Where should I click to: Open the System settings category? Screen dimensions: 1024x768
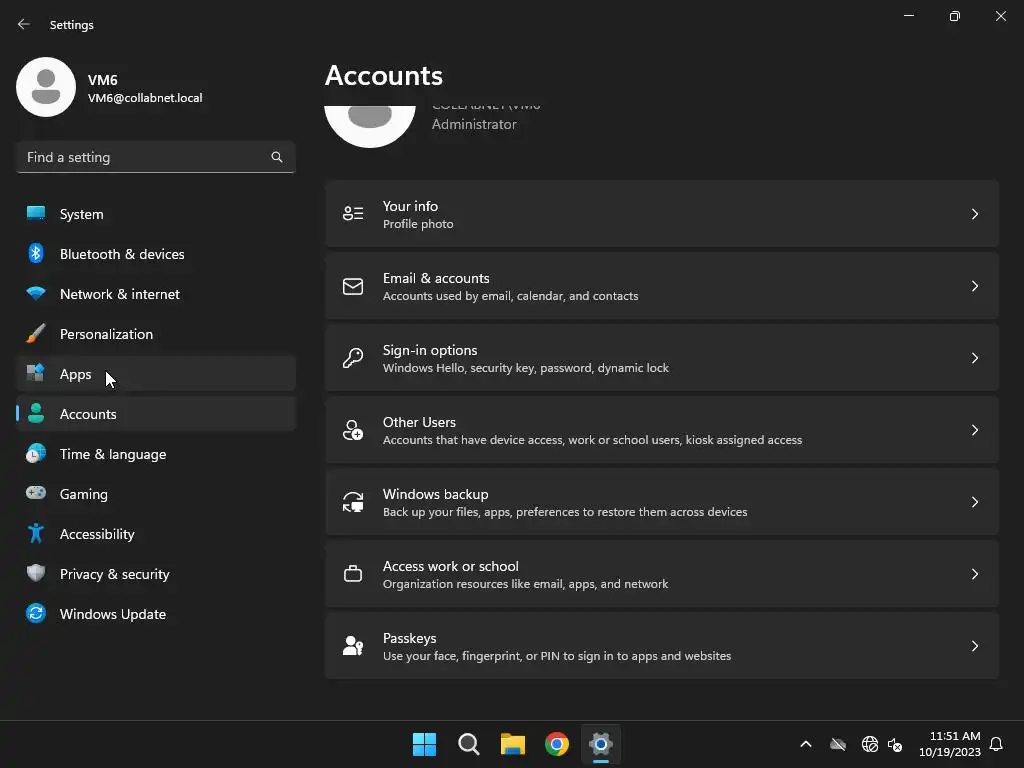(x=155, y=214)
